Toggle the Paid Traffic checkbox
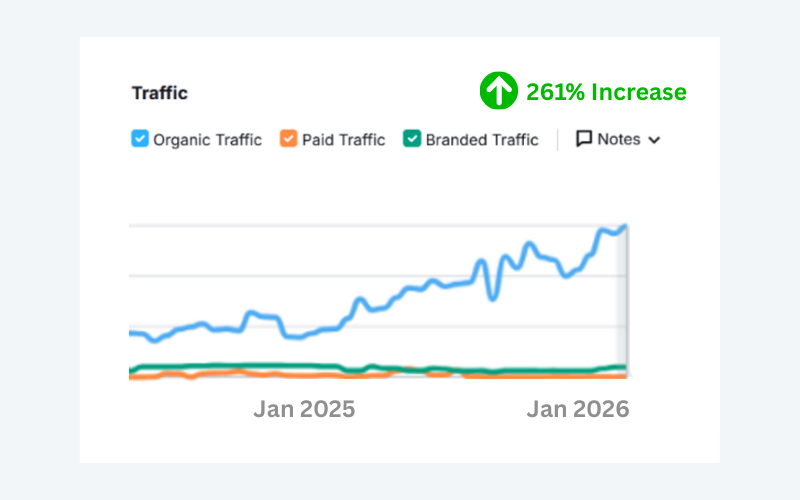Viewport: 800px width, 500px height. (x=288, y=139)
